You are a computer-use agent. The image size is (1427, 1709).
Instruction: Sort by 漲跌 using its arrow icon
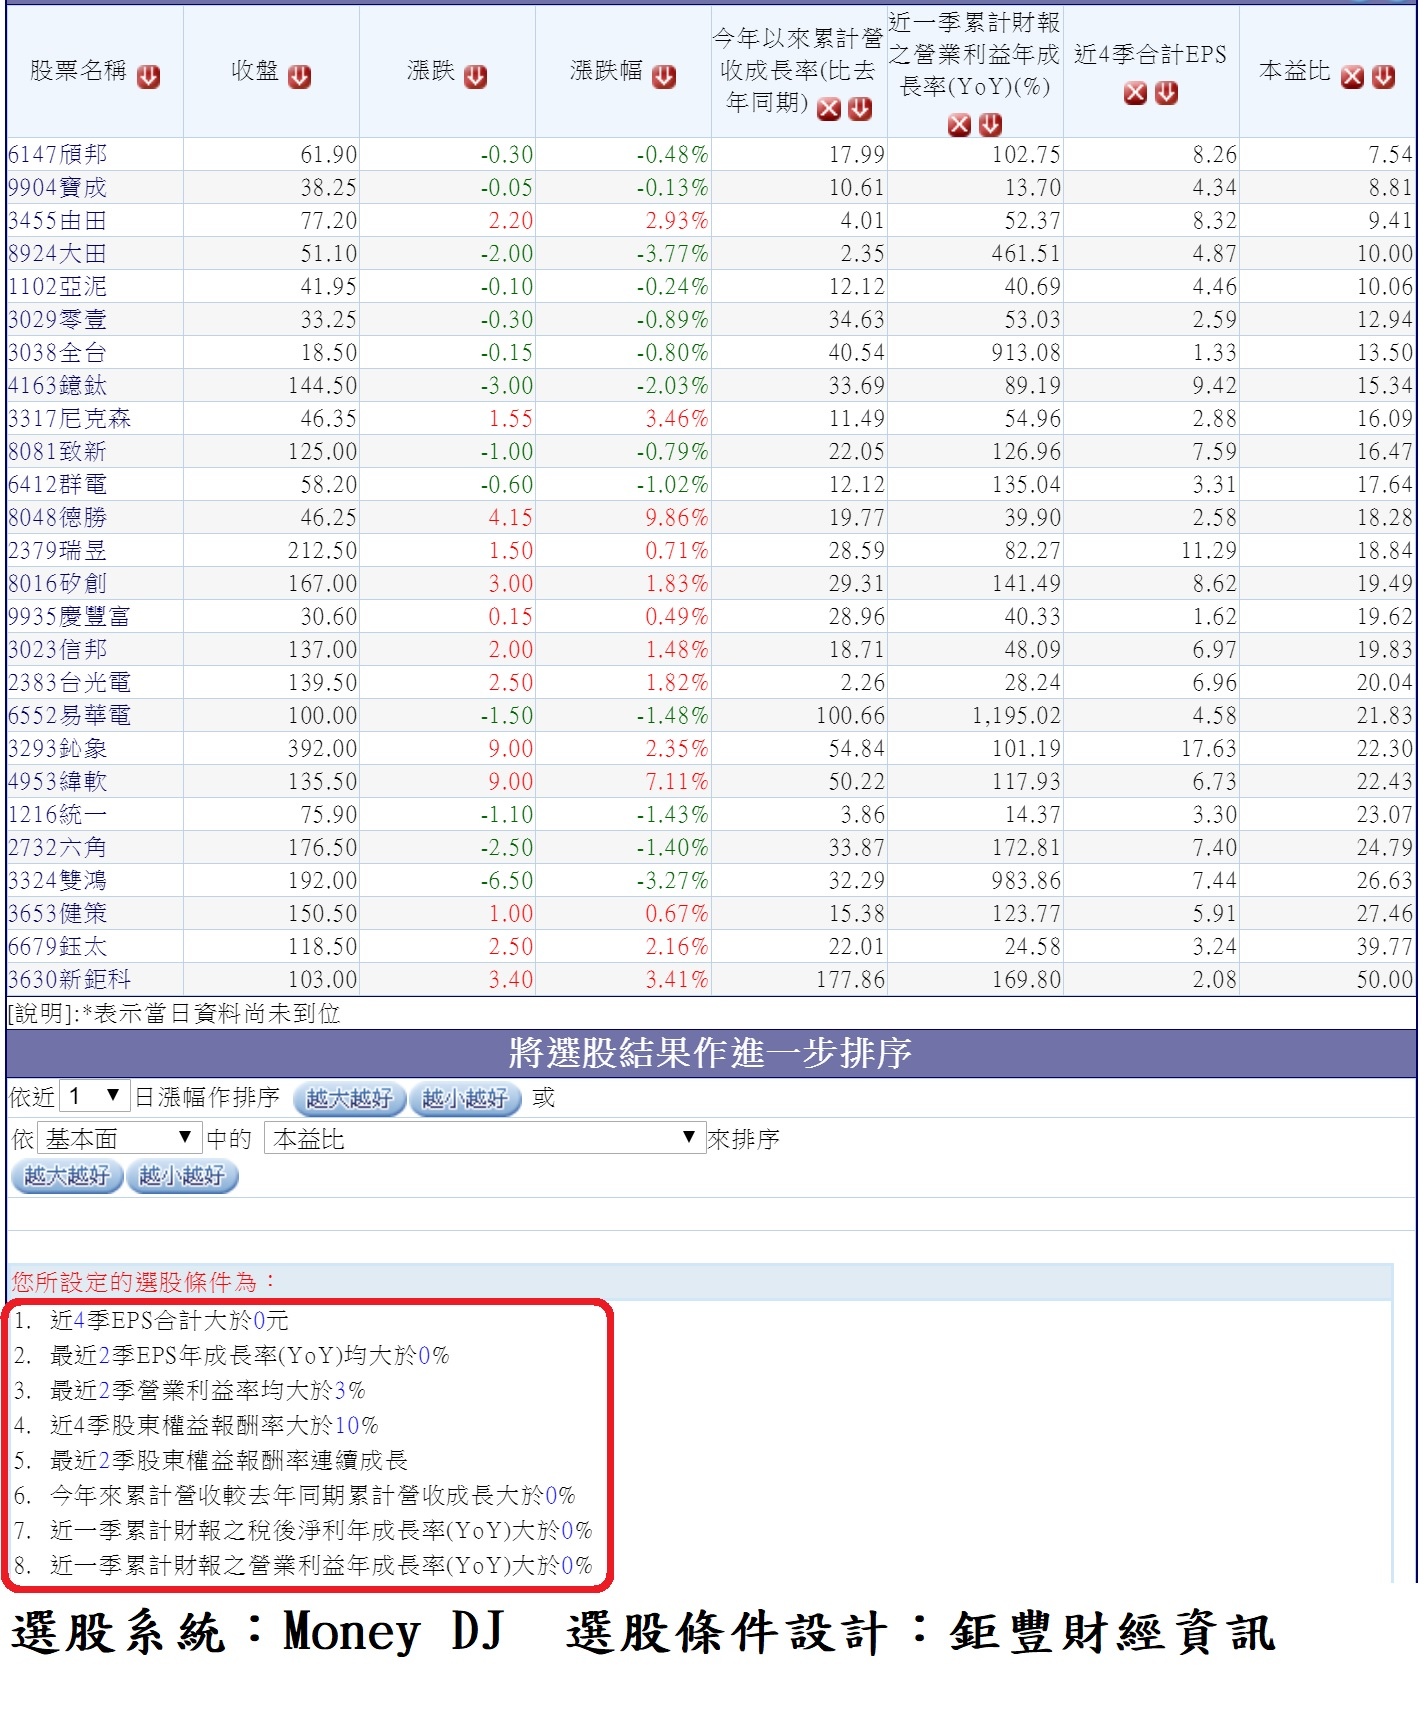point(476,77)
